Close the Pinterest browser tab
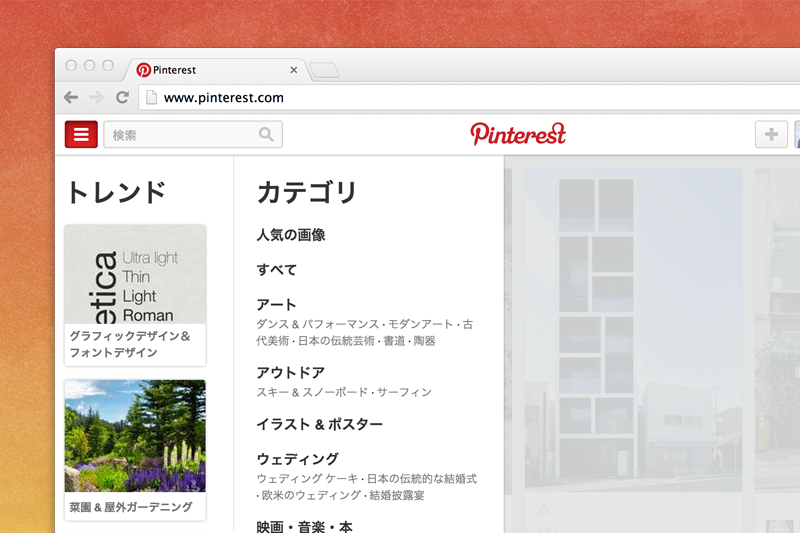800x533 pixels. click(293, 70)
